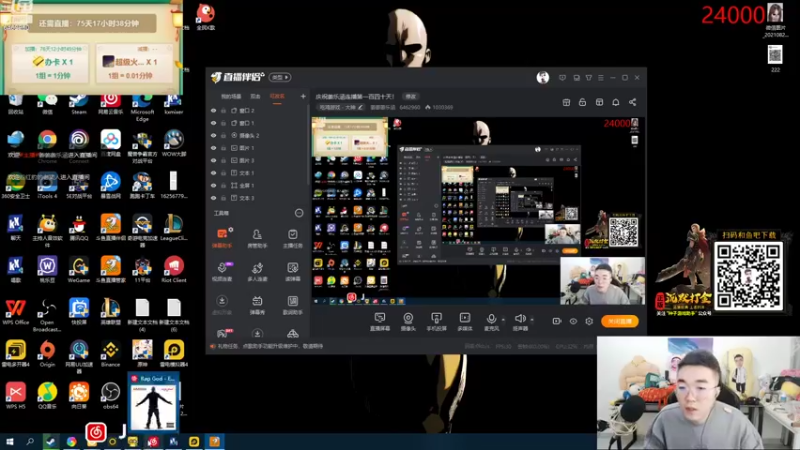Click the 扬声器 speaker icon
This screenshot has height=450, width=800.
pyautogui.click(x=520, y=319)
